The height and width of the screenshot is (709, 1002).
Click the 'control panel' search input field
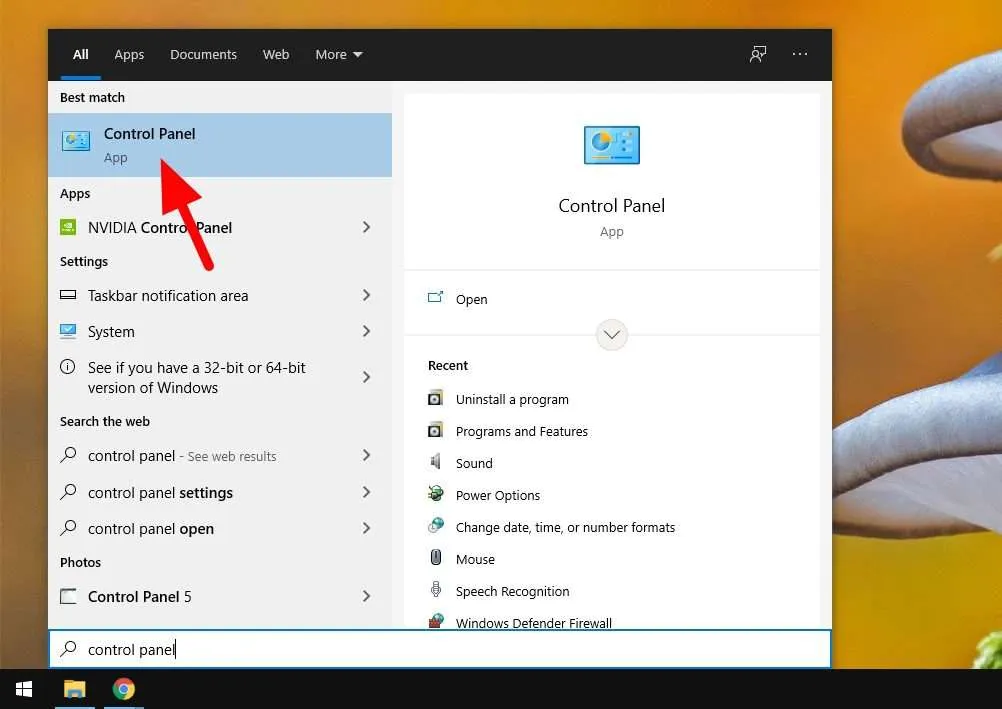click(440, 649)
